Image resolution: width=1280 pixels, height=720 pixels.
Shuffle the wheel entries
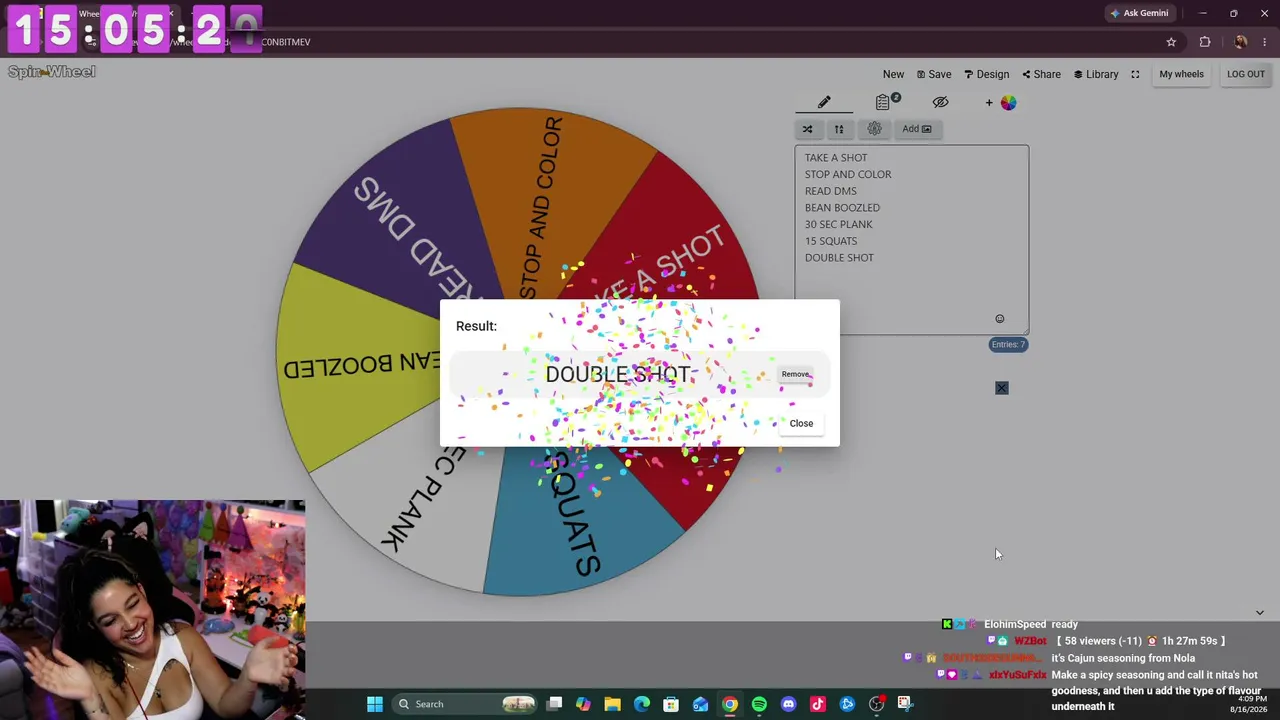(807, 129)
